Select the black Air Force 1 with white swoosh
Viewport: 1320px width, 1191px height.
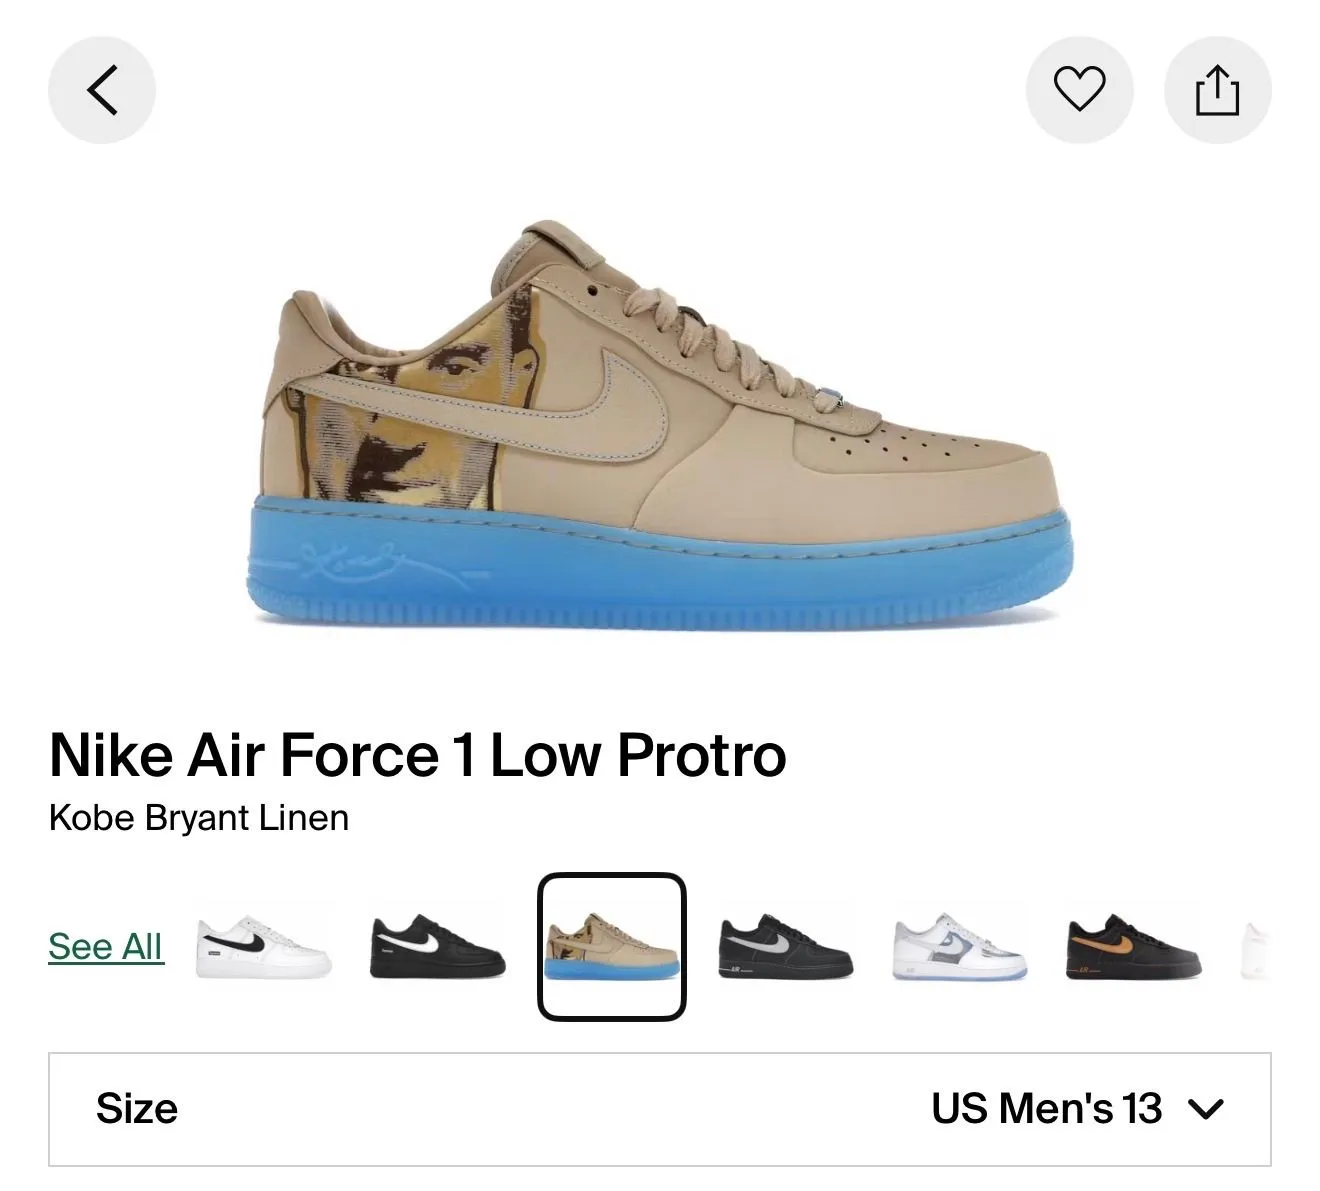pos(437,947)
